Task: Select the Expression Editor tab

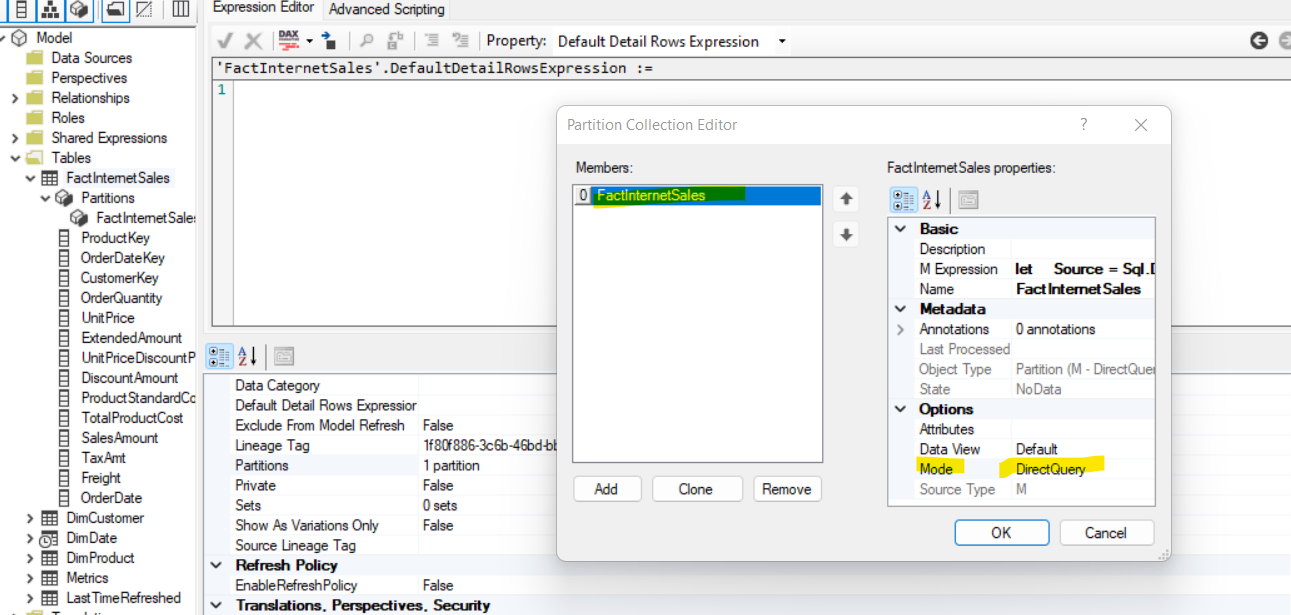Action: pos(264,8)
